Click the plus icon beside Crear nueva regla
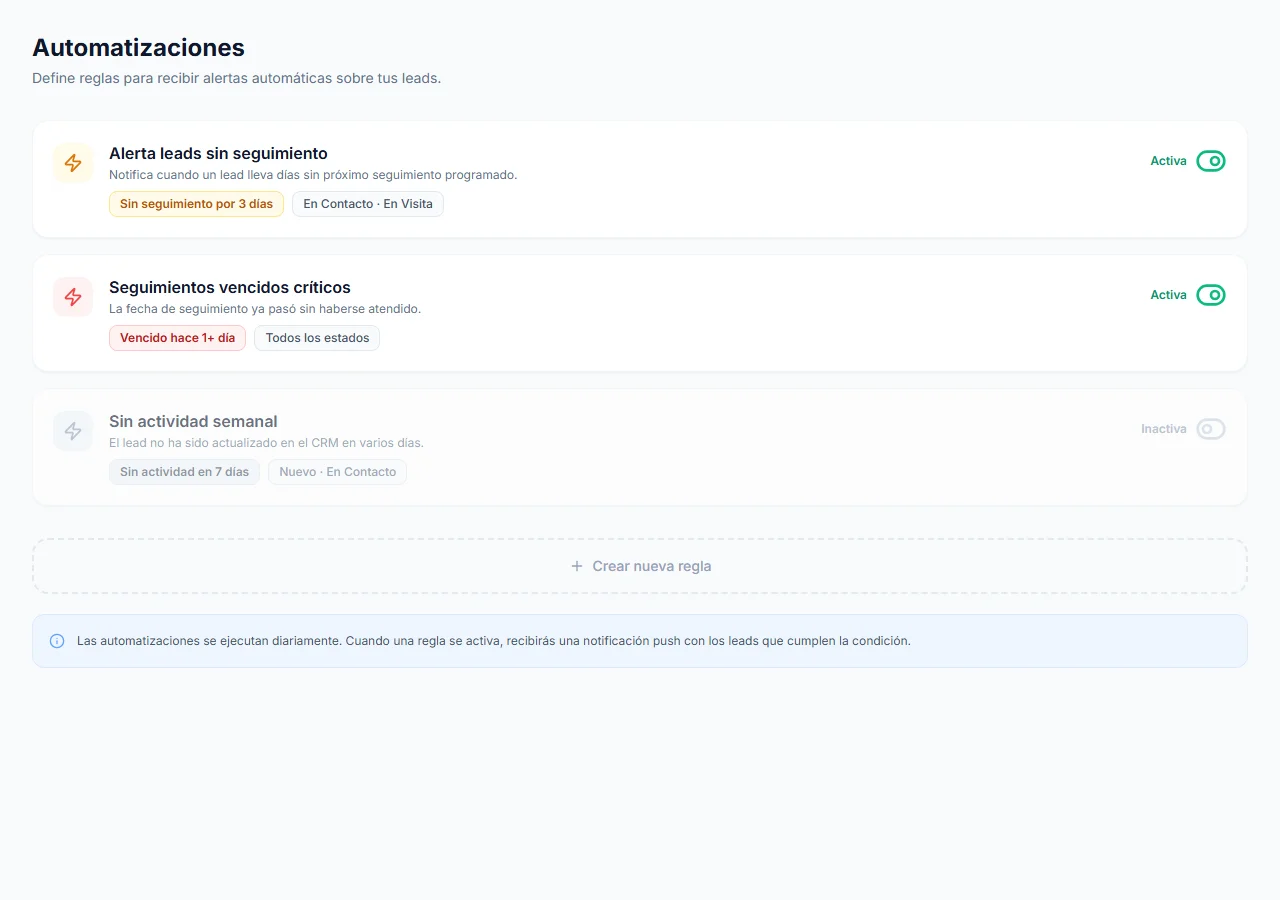This screenshot has height=900, width=1280. point(577,566)
